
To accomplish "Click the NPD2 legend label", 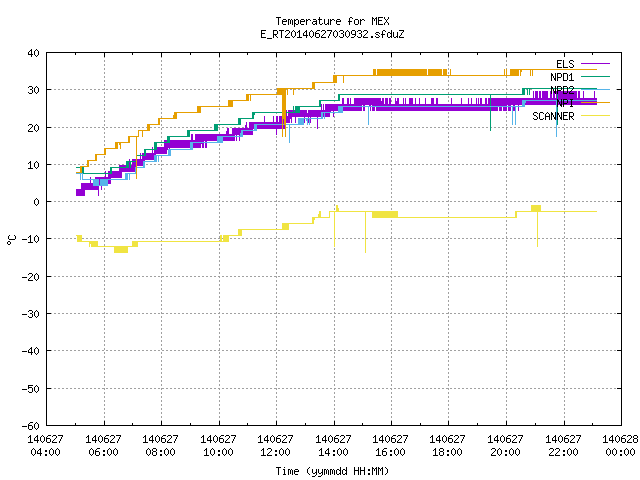I will point(562,90).
